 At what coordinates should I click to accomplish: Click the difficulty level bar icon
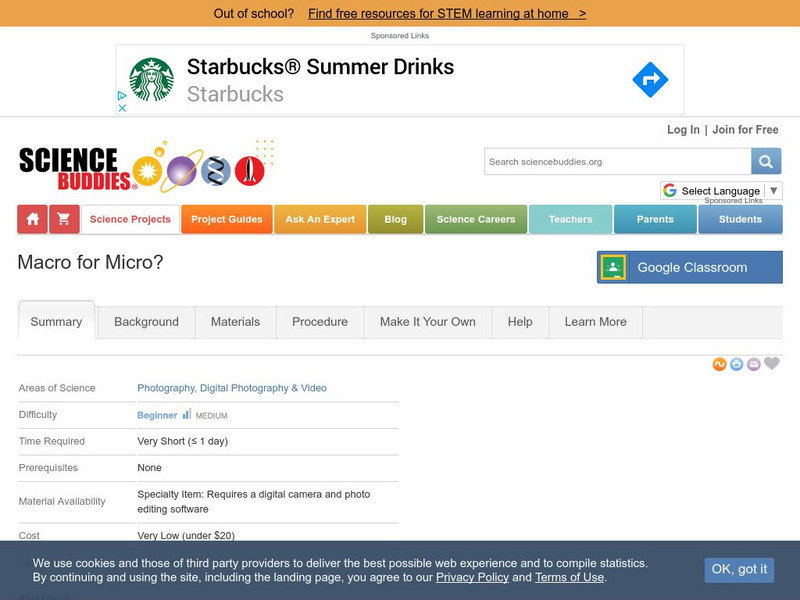tap(187, 414)
